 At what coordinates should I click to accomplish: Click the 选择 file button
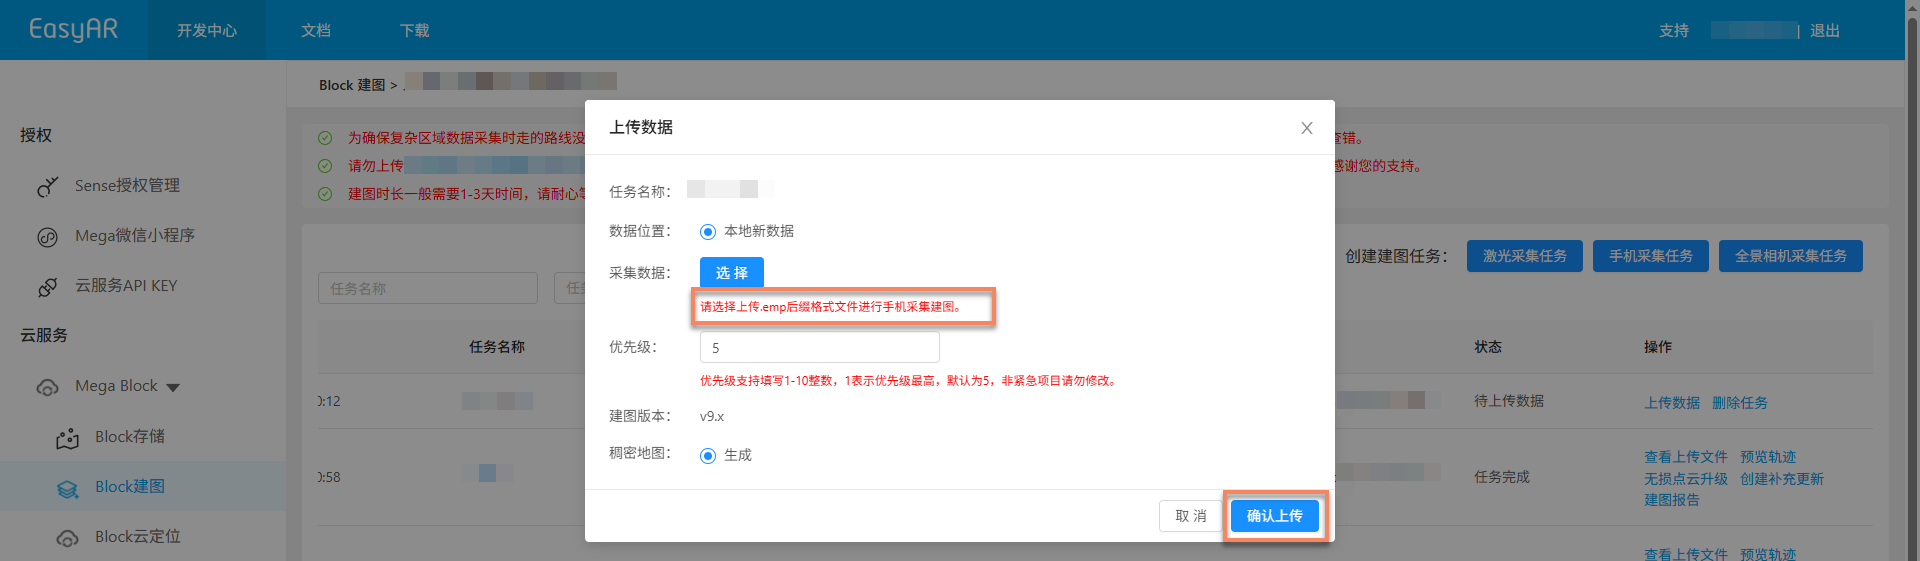732,272
